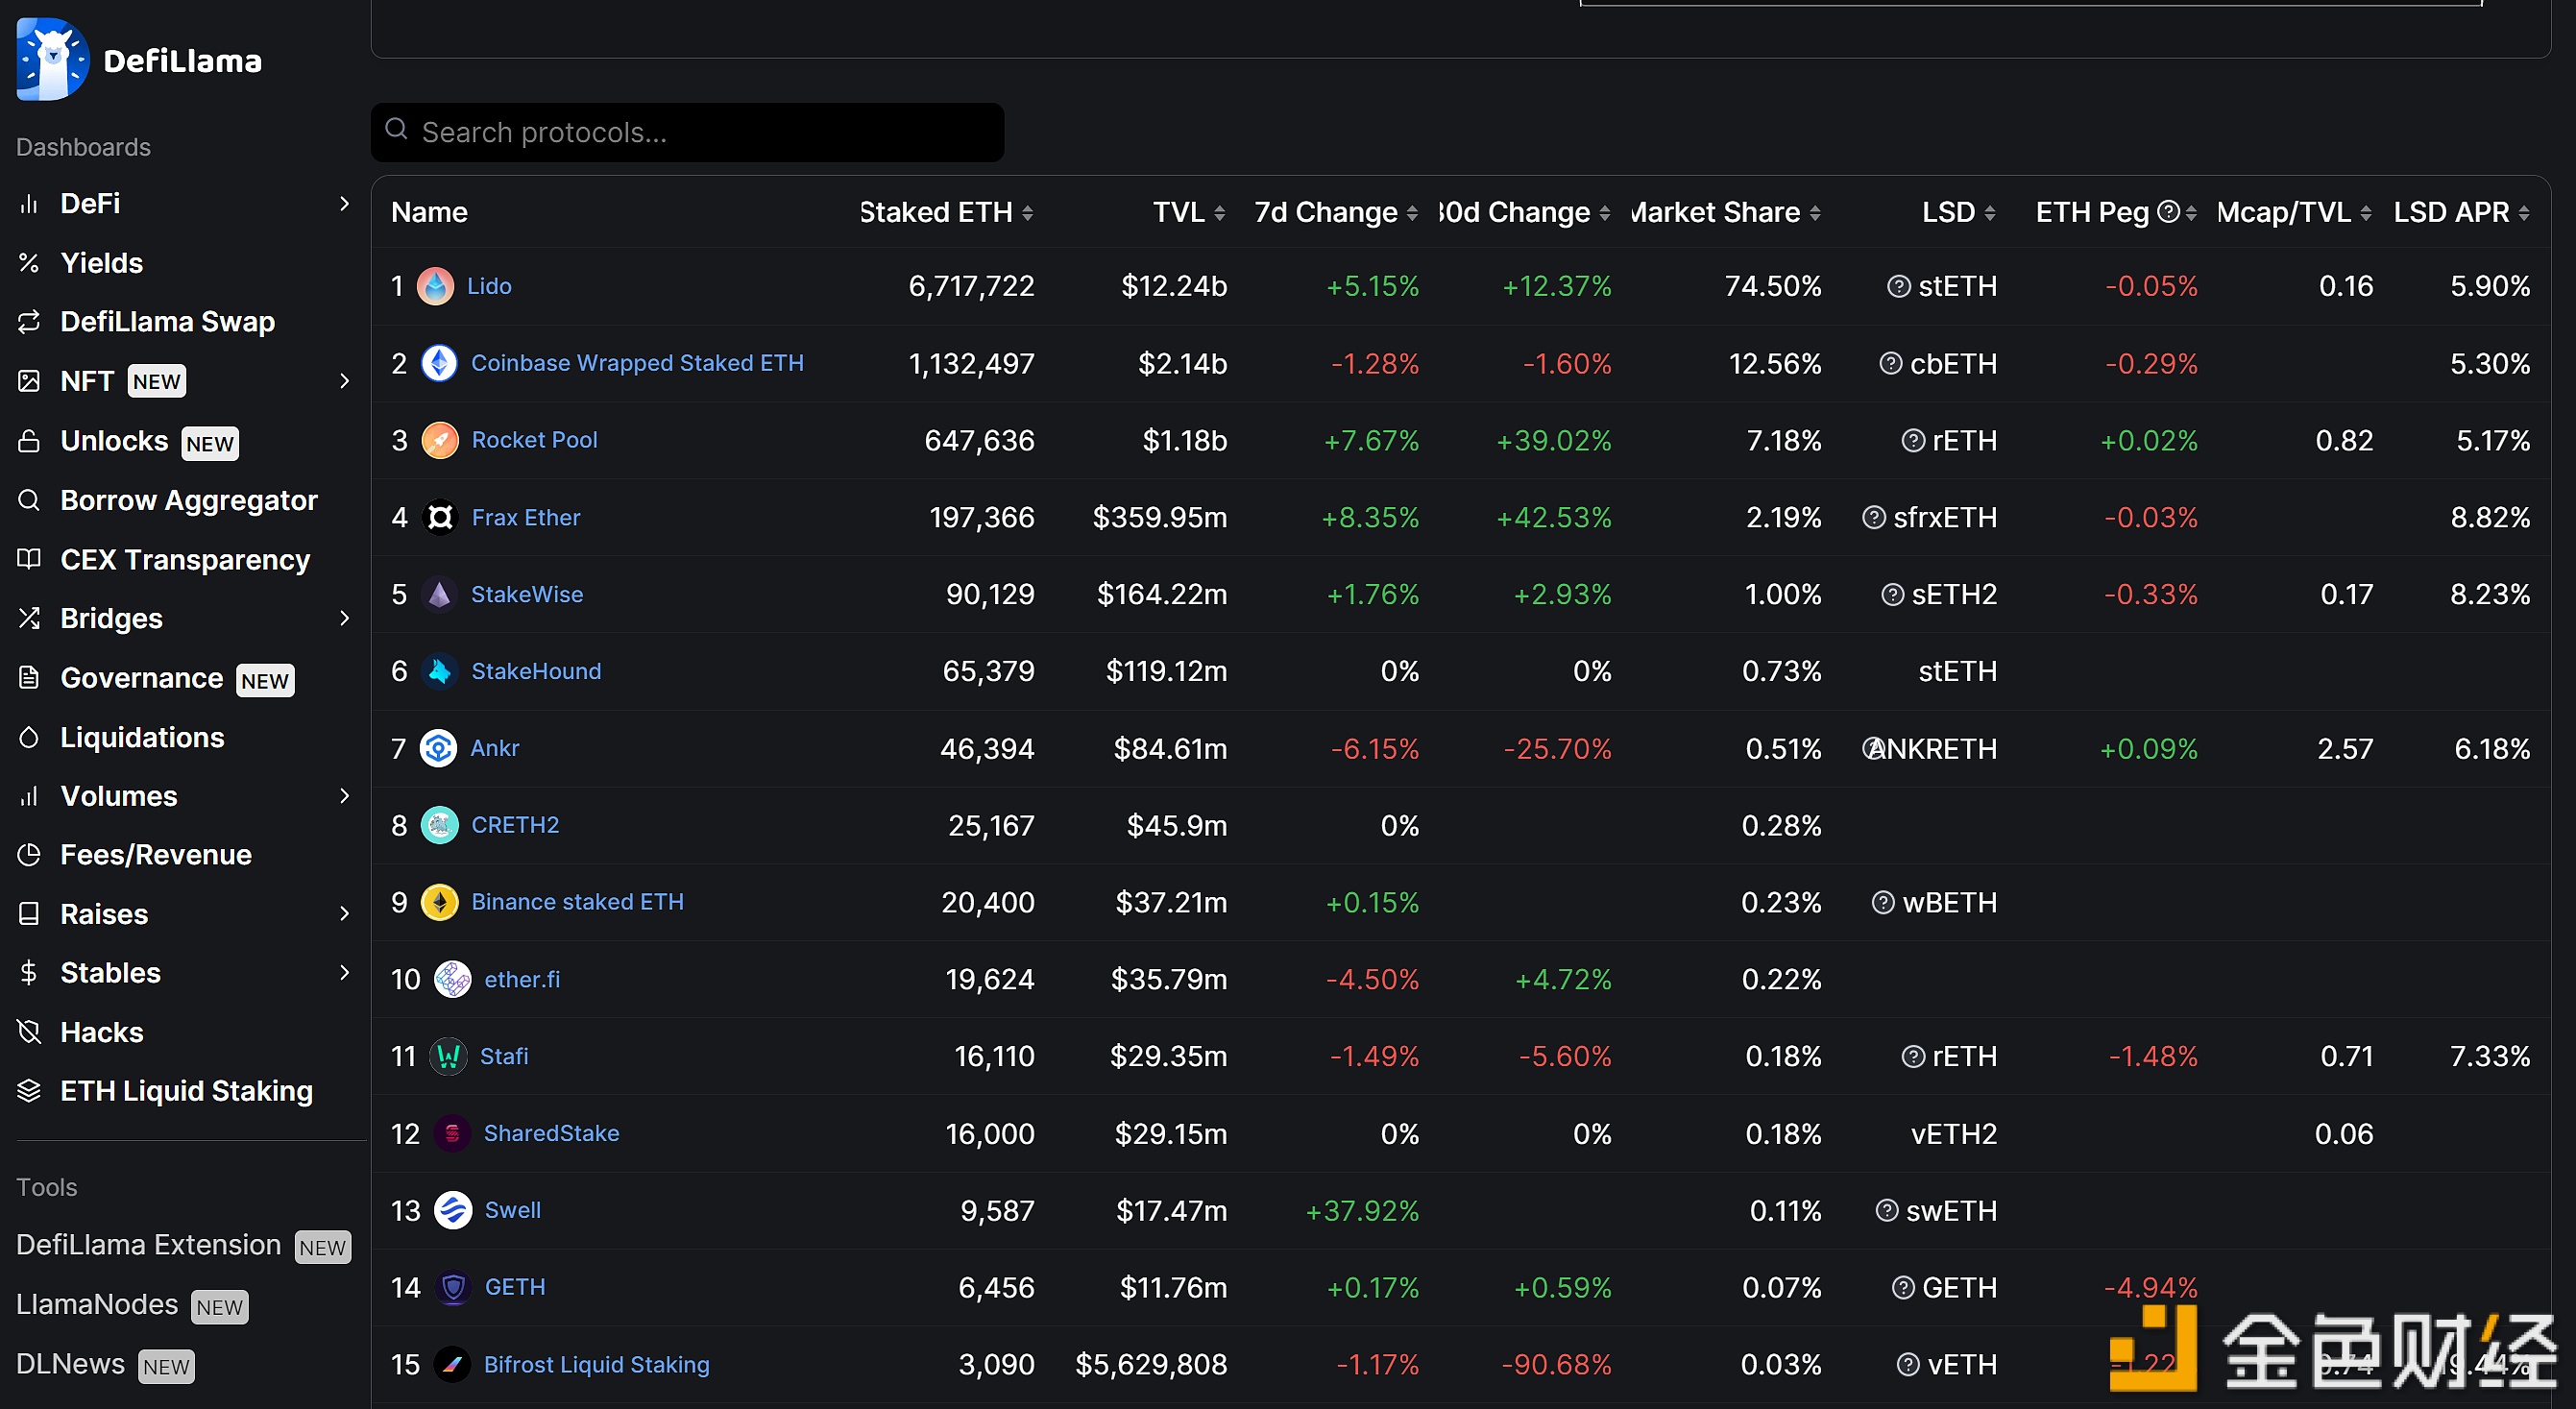Image resolution: width=2576 pixels, height=1409 pixels.
Task: Click the SharedStake logo icon
Action: click(x=452, y=1134)
